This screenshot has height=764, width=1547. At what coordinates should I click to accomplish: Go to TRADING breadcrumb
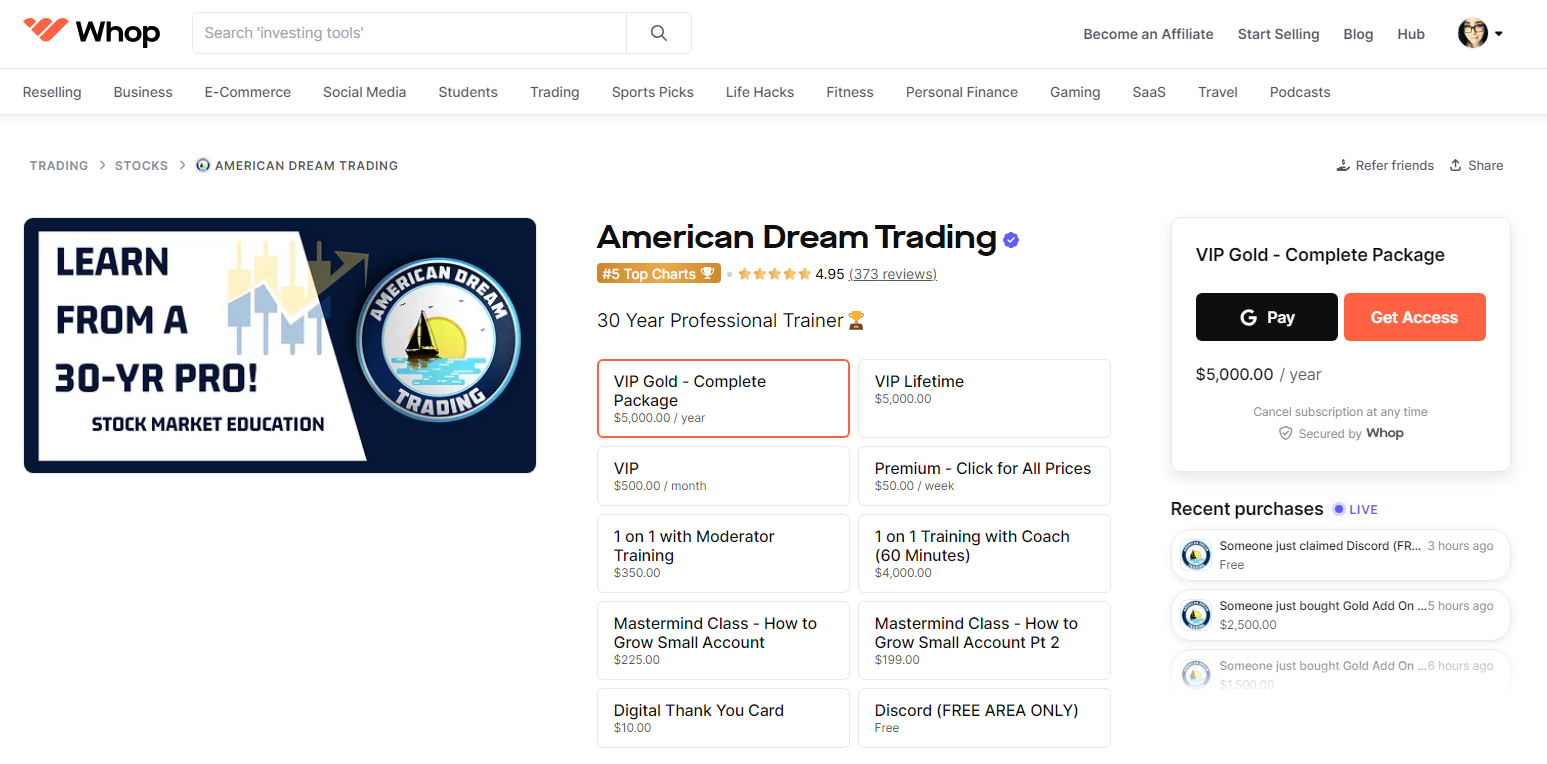click(x=59, y=166)
